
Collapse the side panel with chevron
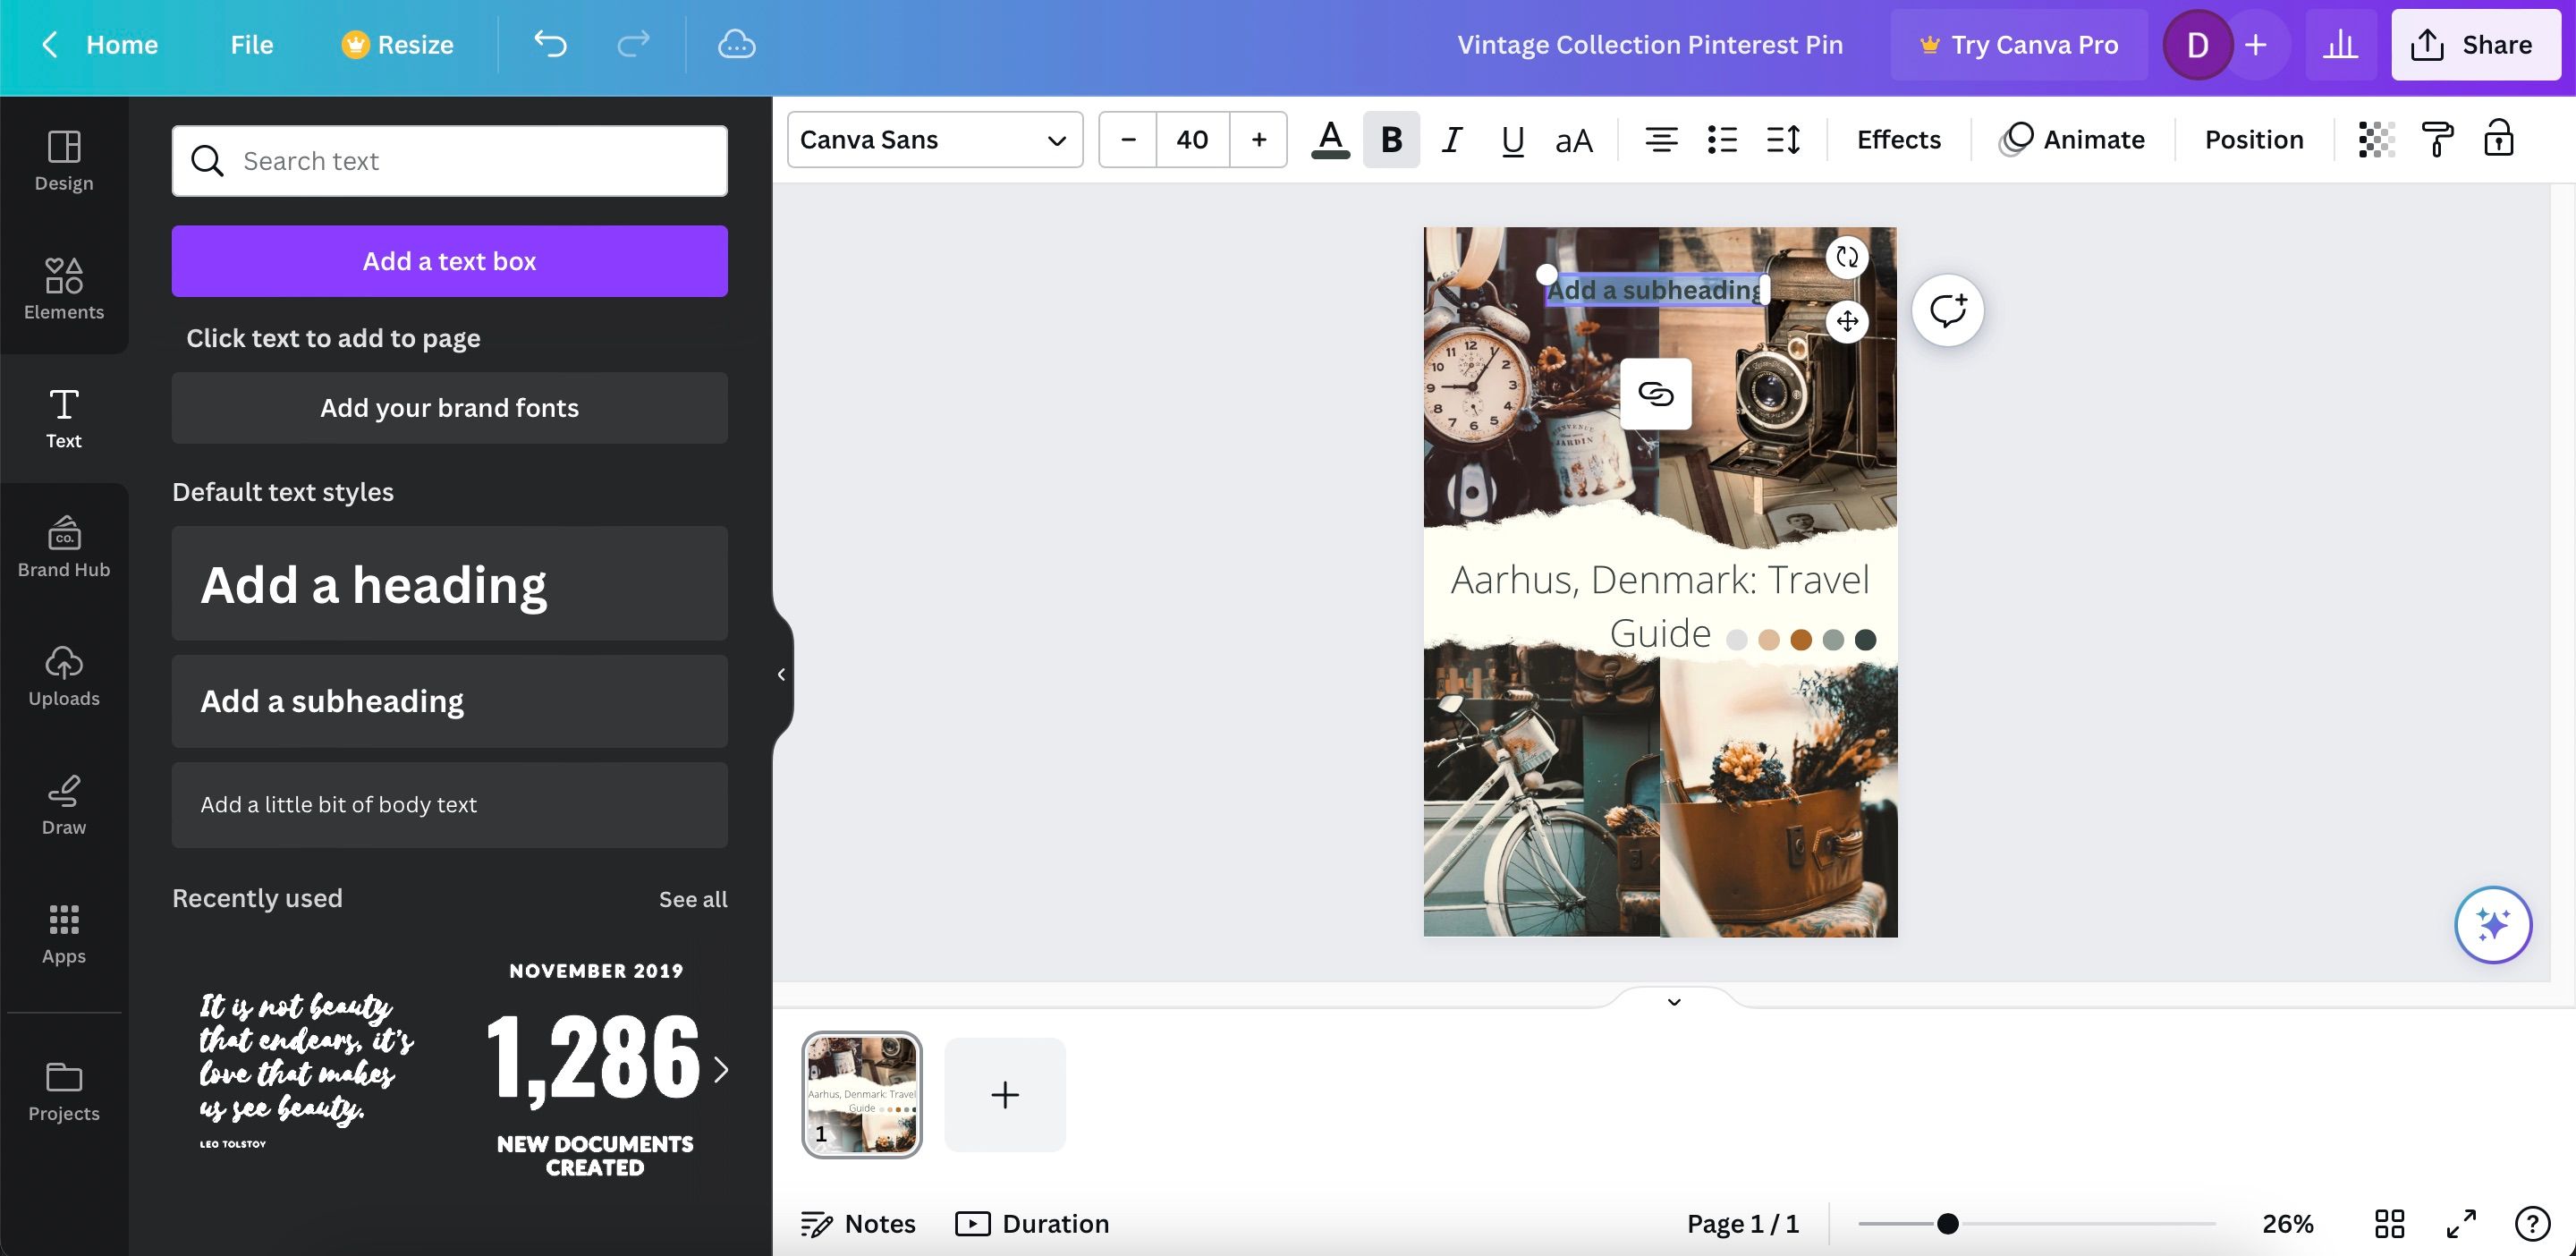point(781,674)
